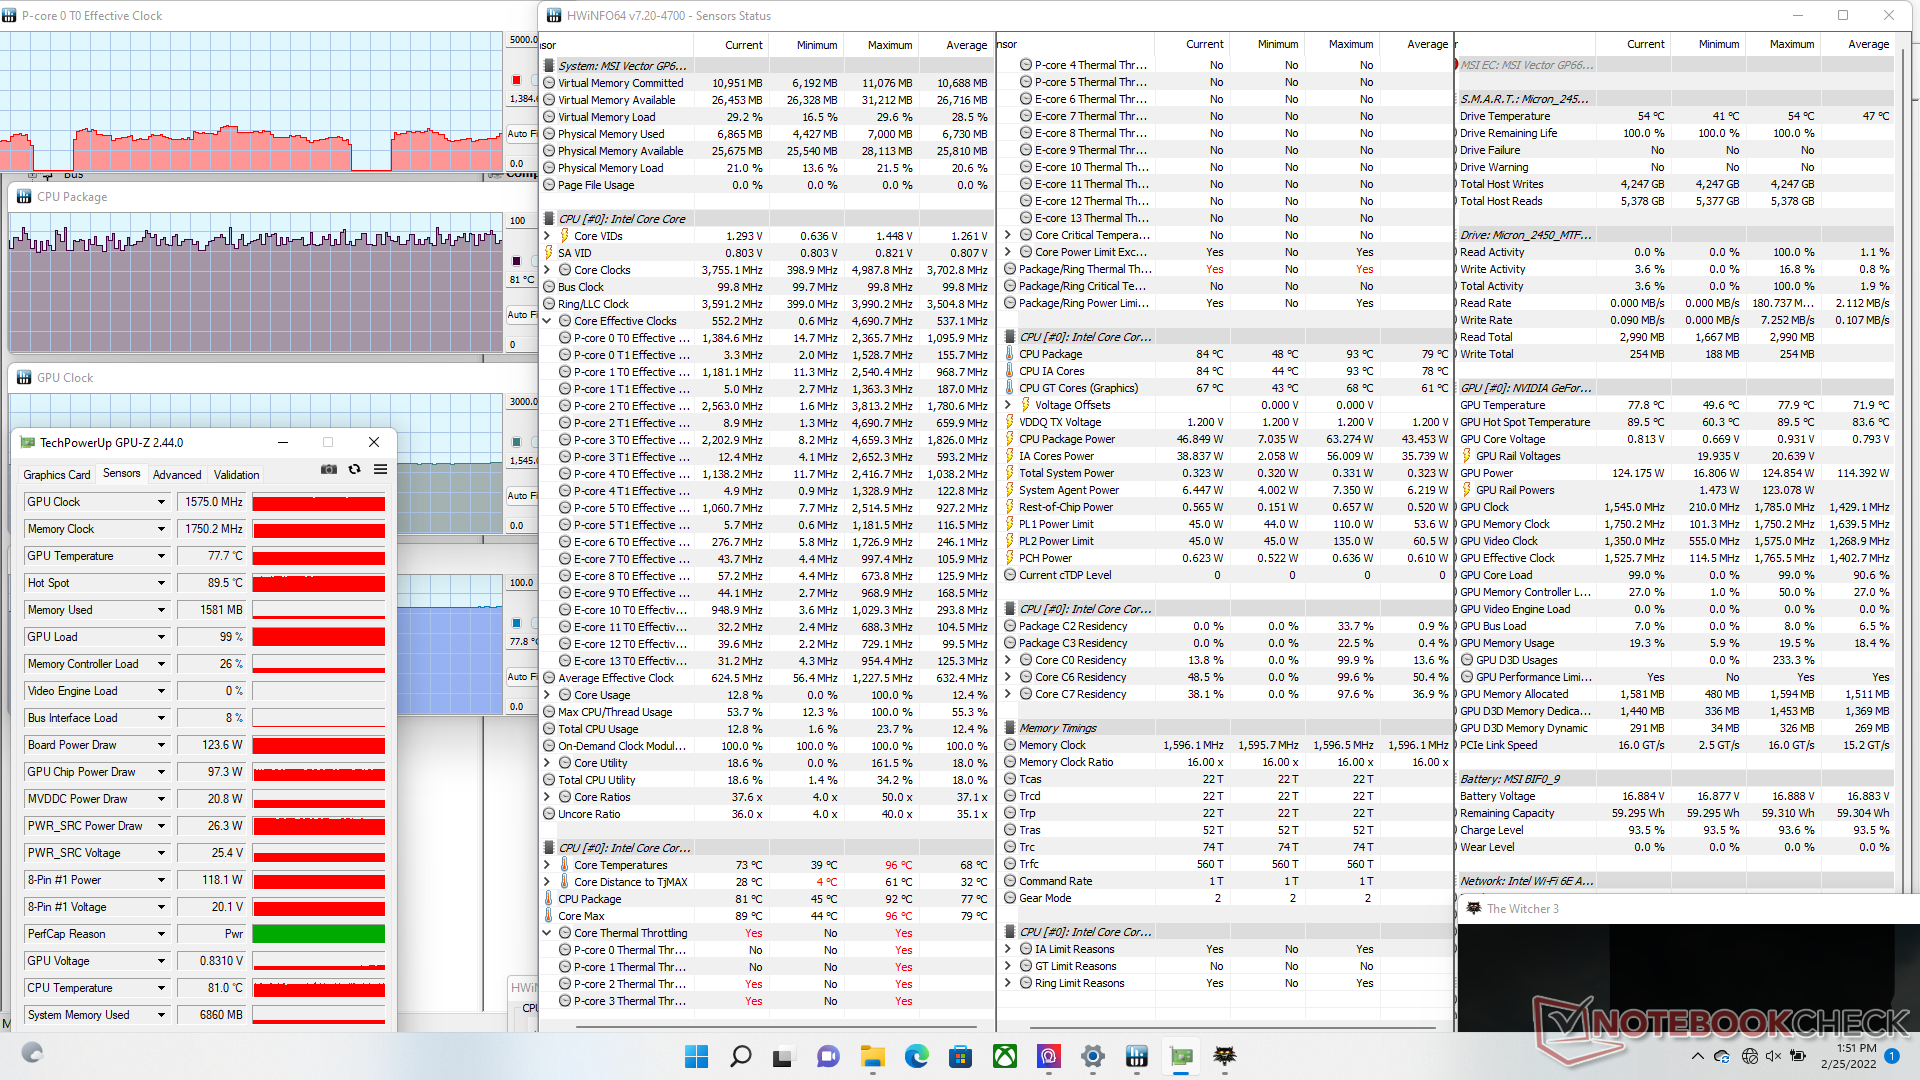This screenshot has height=1080, width=1920.
Task: Open the PerfCap Reason dropdown in GPU-Z
Action: coord(161,934)
